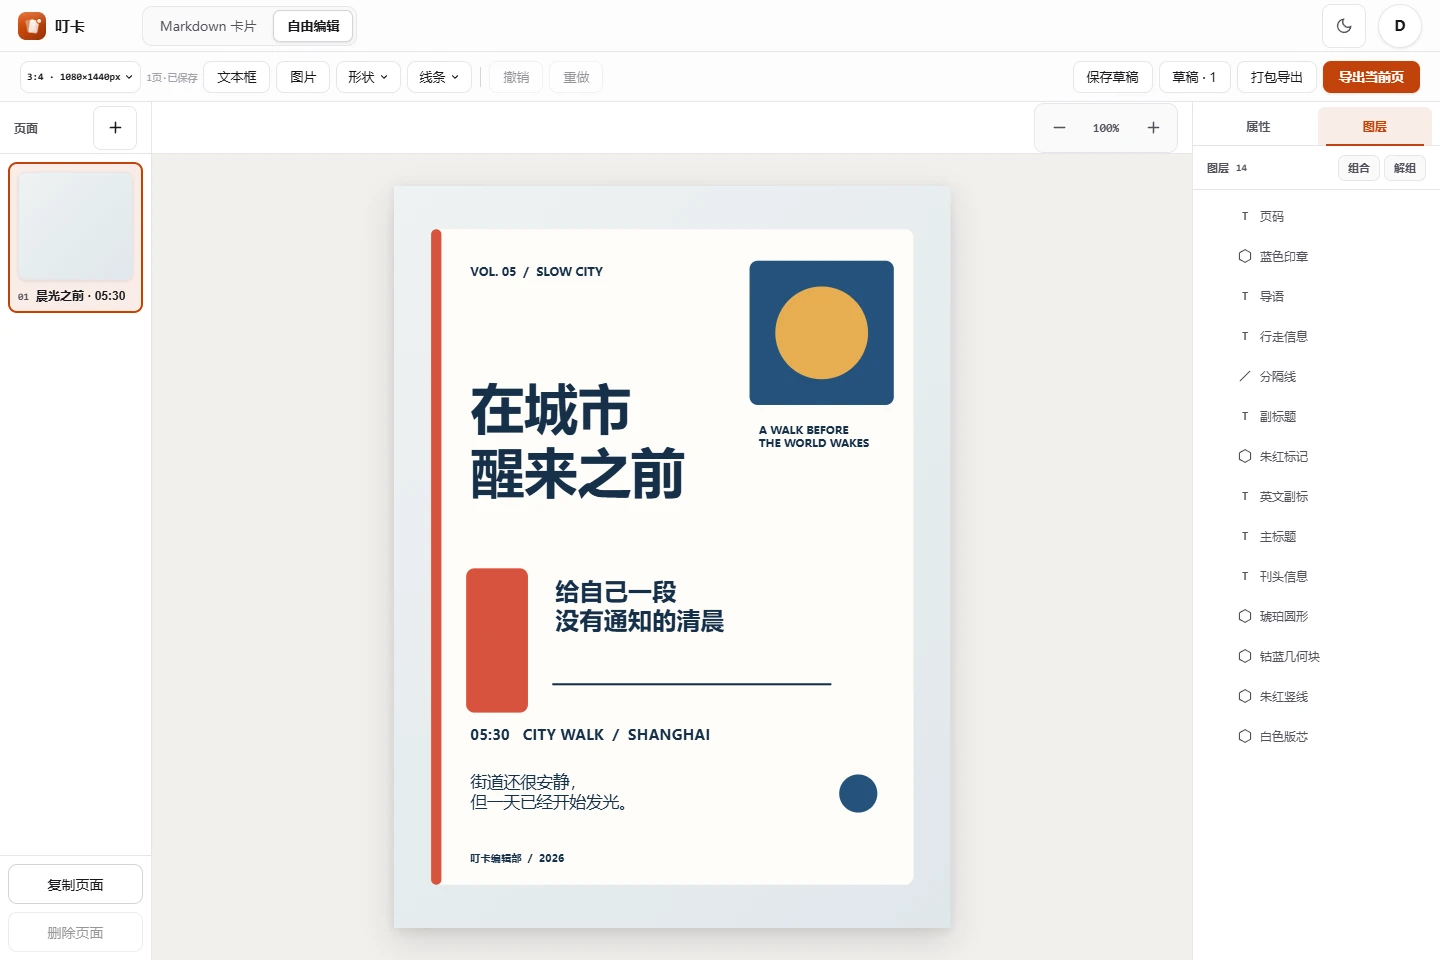Click text icon of 主标题 layer

click(x=1245, y=536)
